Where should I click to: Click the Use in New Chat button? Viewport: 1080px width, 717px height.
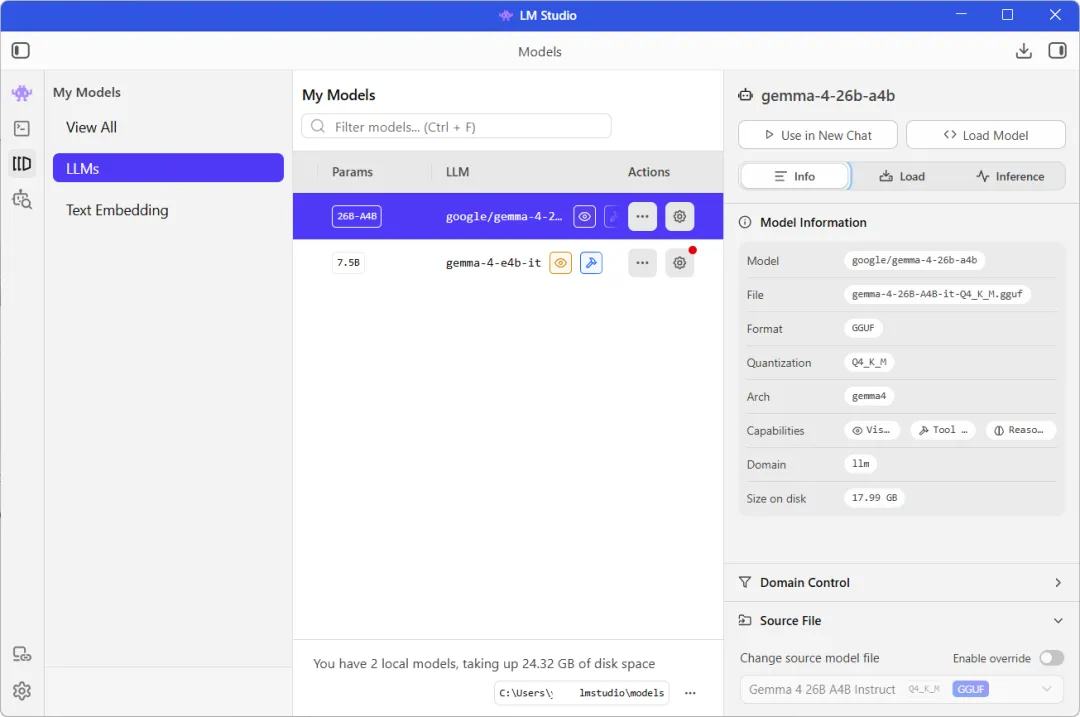pyautogui.click(x=818, y=135)
